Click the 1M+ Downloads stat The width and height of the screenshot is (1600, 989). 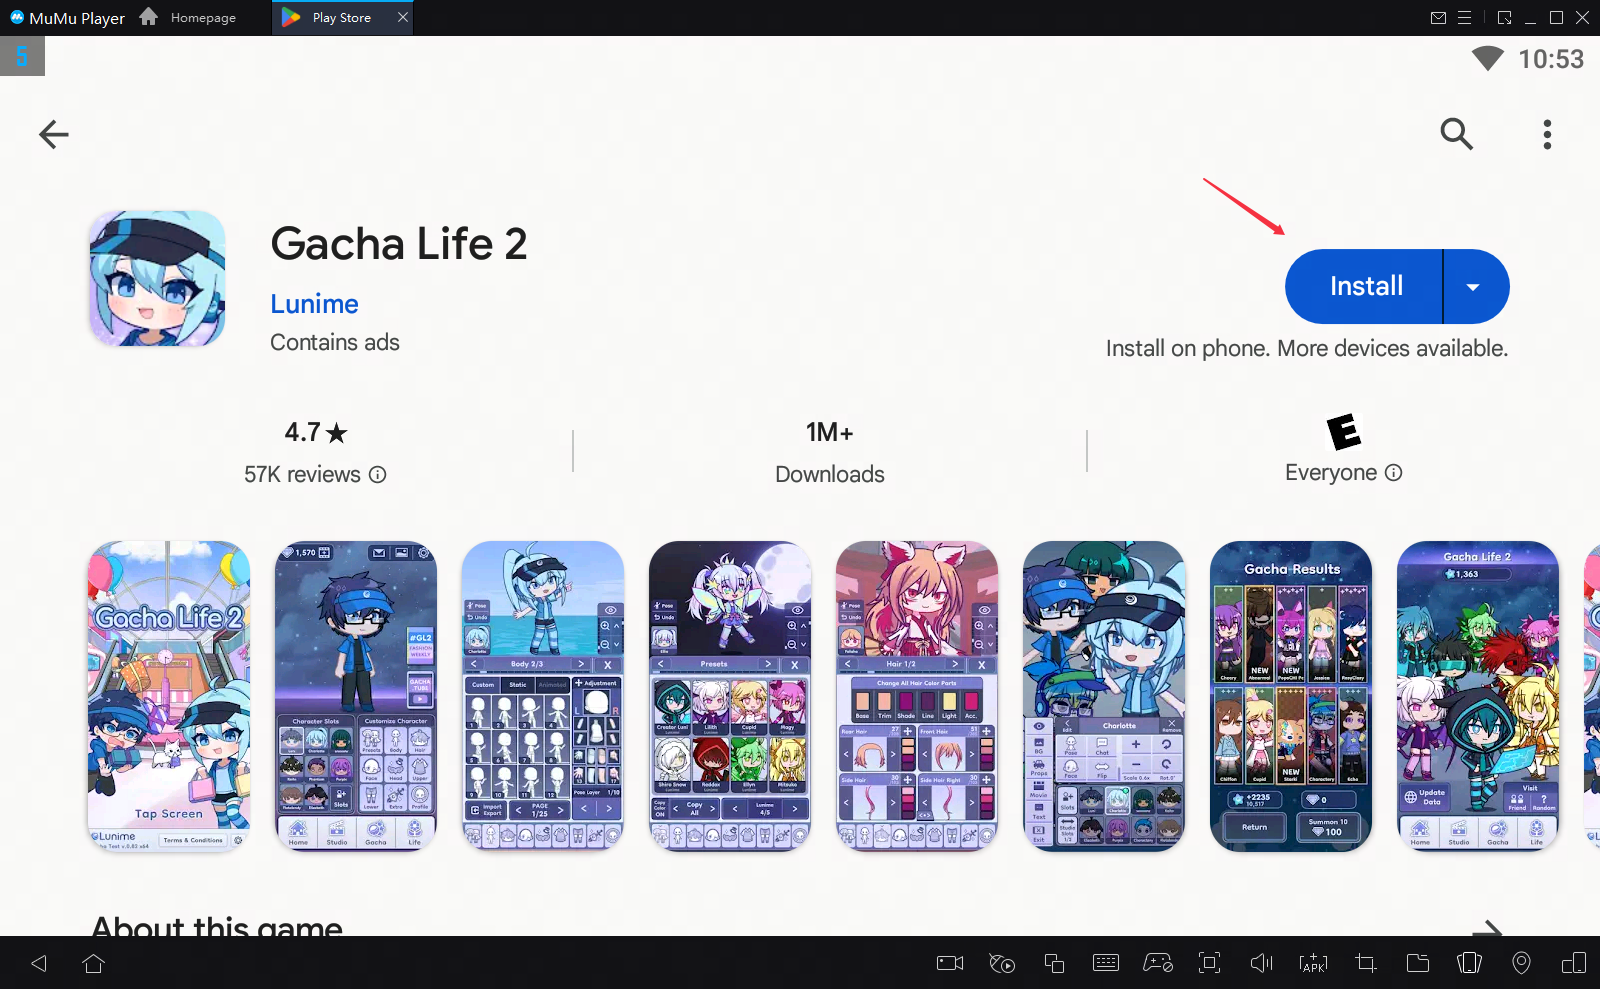point(830,452)
